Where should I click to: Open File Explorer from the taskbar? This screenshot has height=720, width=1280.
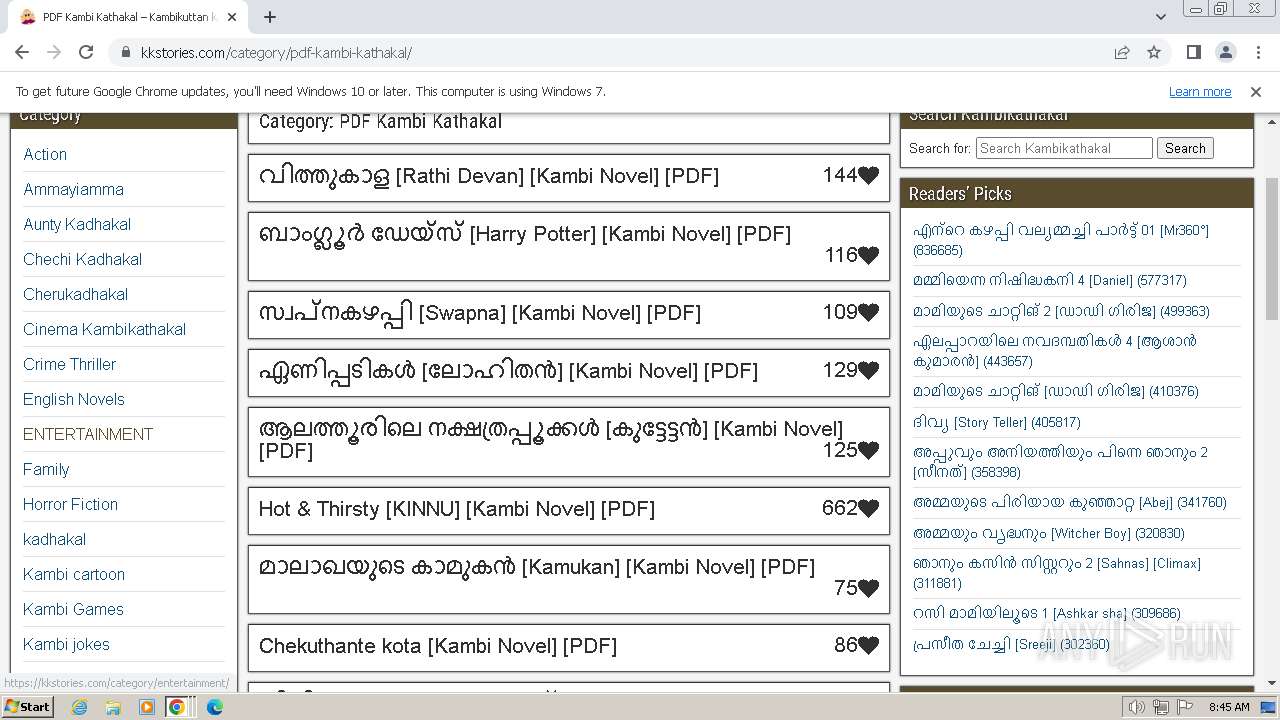(113, 707)
